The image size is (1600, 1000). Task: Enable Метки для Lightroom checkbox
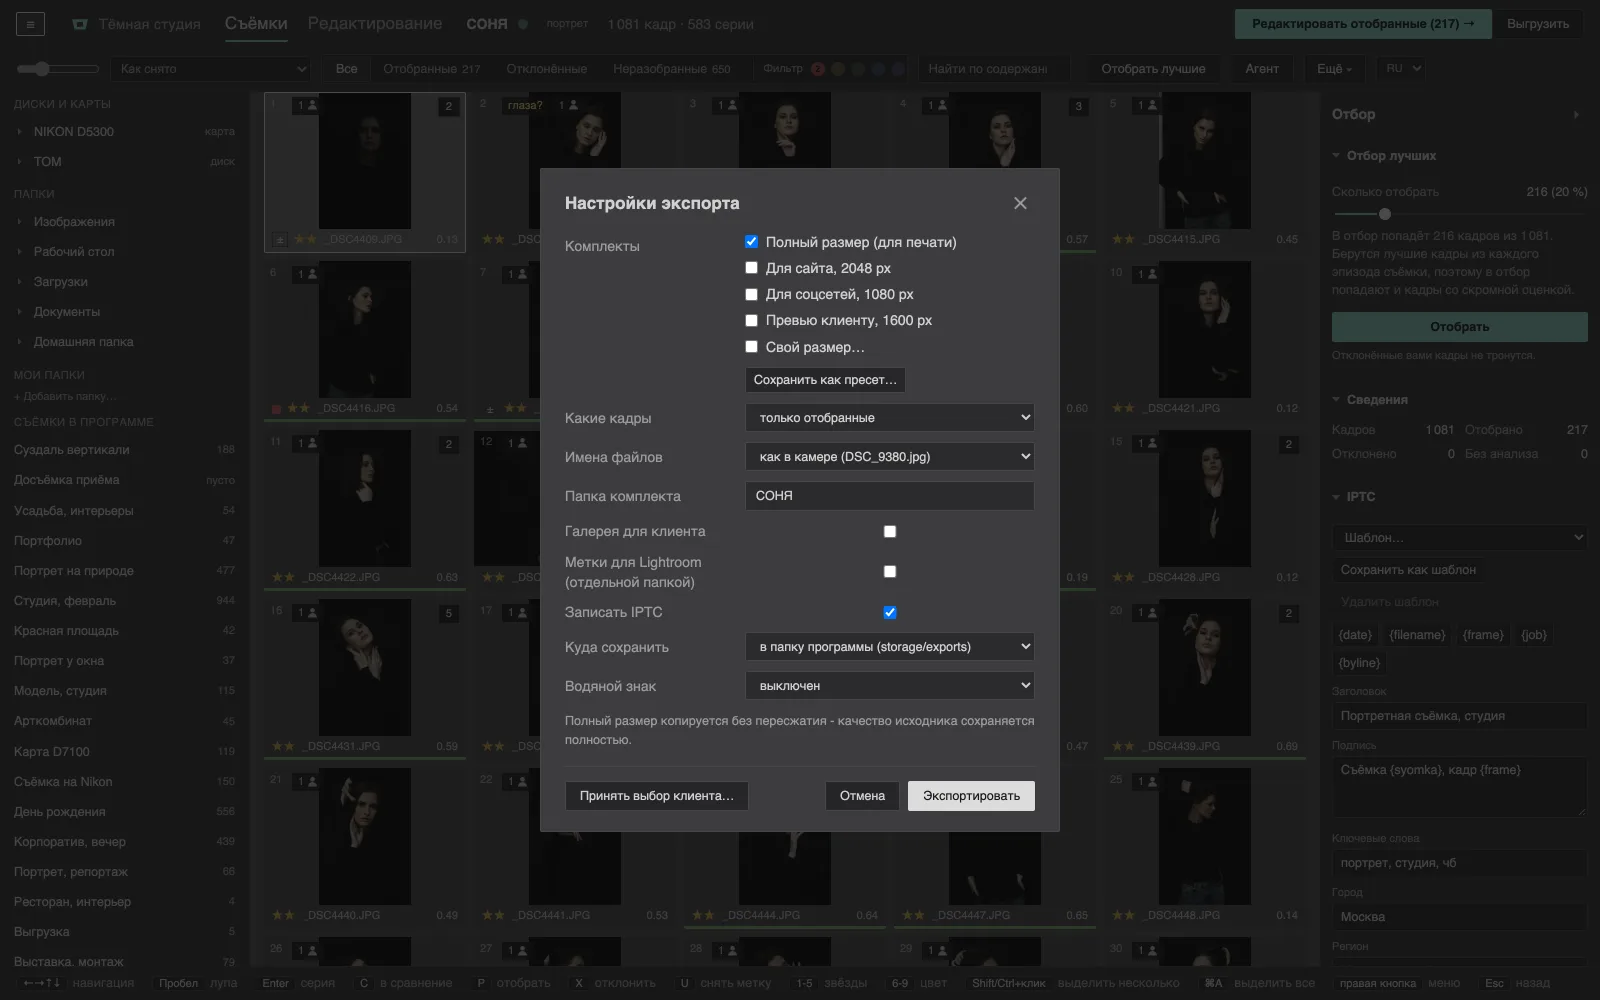890,572
